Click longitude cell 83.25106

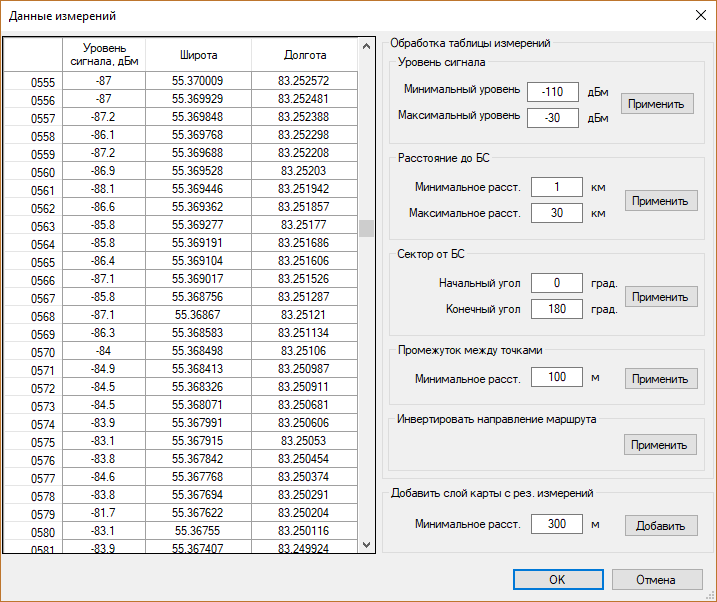[x=305, y=351]
